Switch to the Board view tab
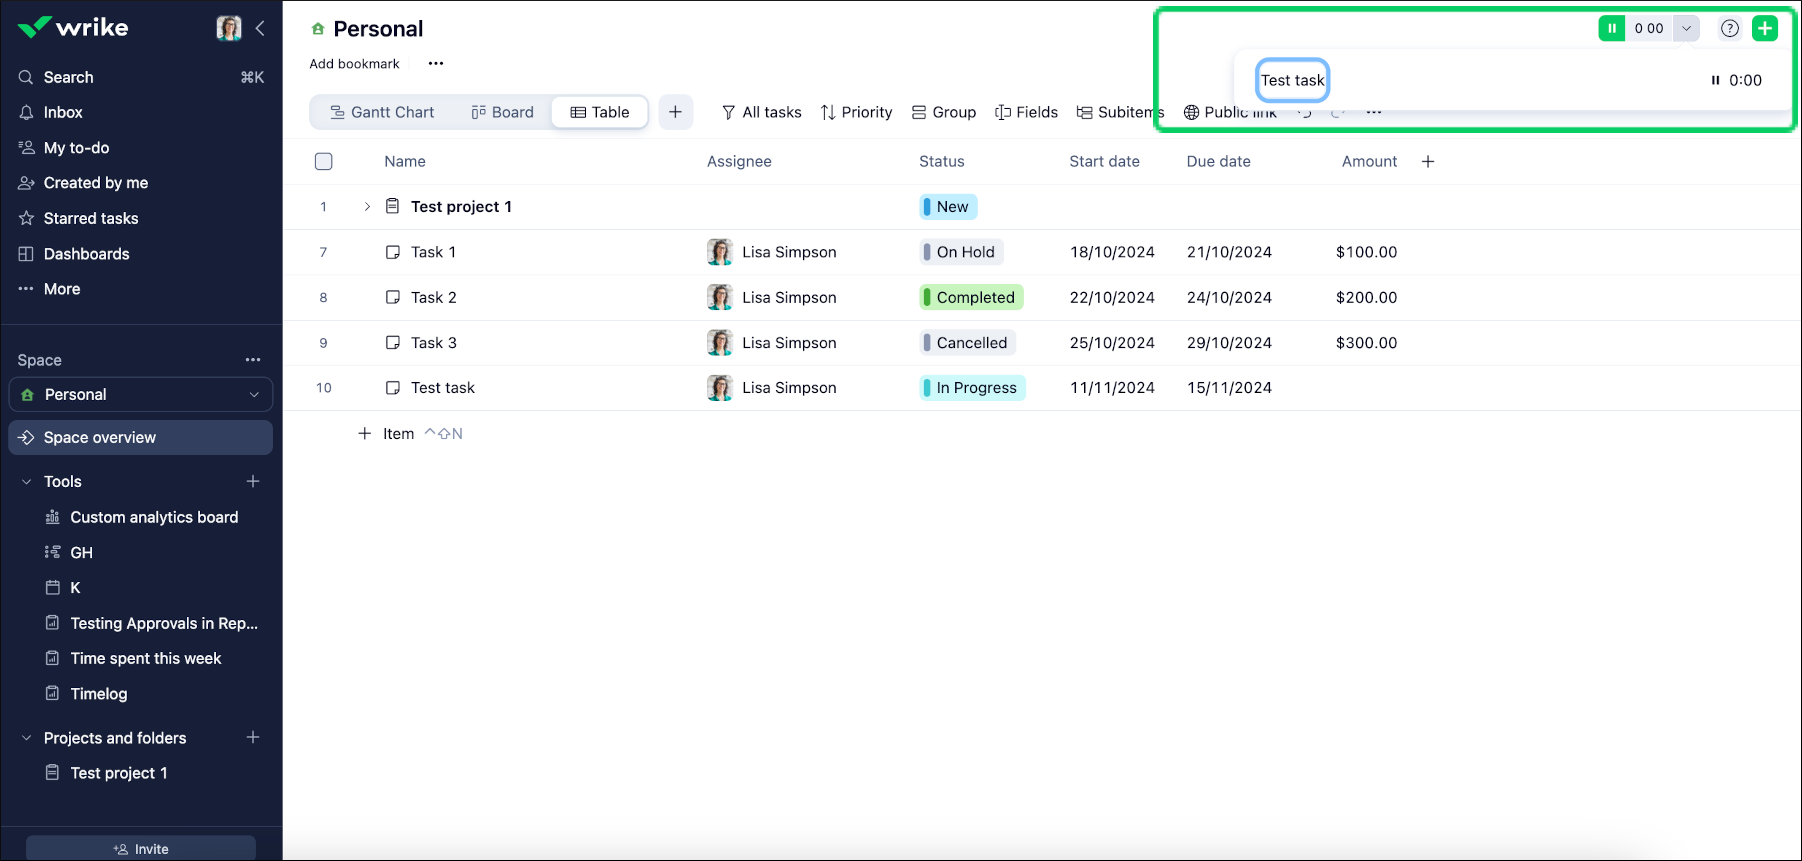This screenshot has height=861, width=1802. [502, 112]
